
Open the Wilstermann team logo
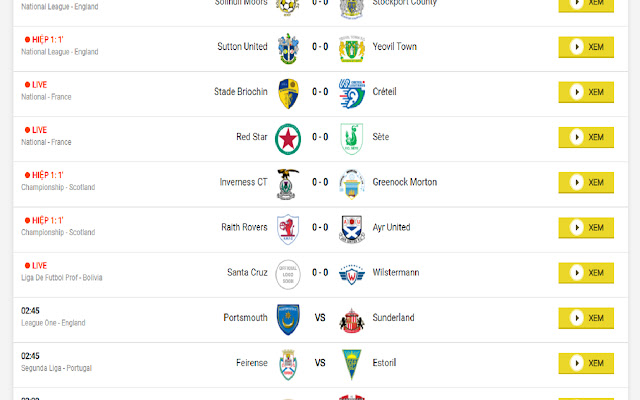click(x=351, y=275)
